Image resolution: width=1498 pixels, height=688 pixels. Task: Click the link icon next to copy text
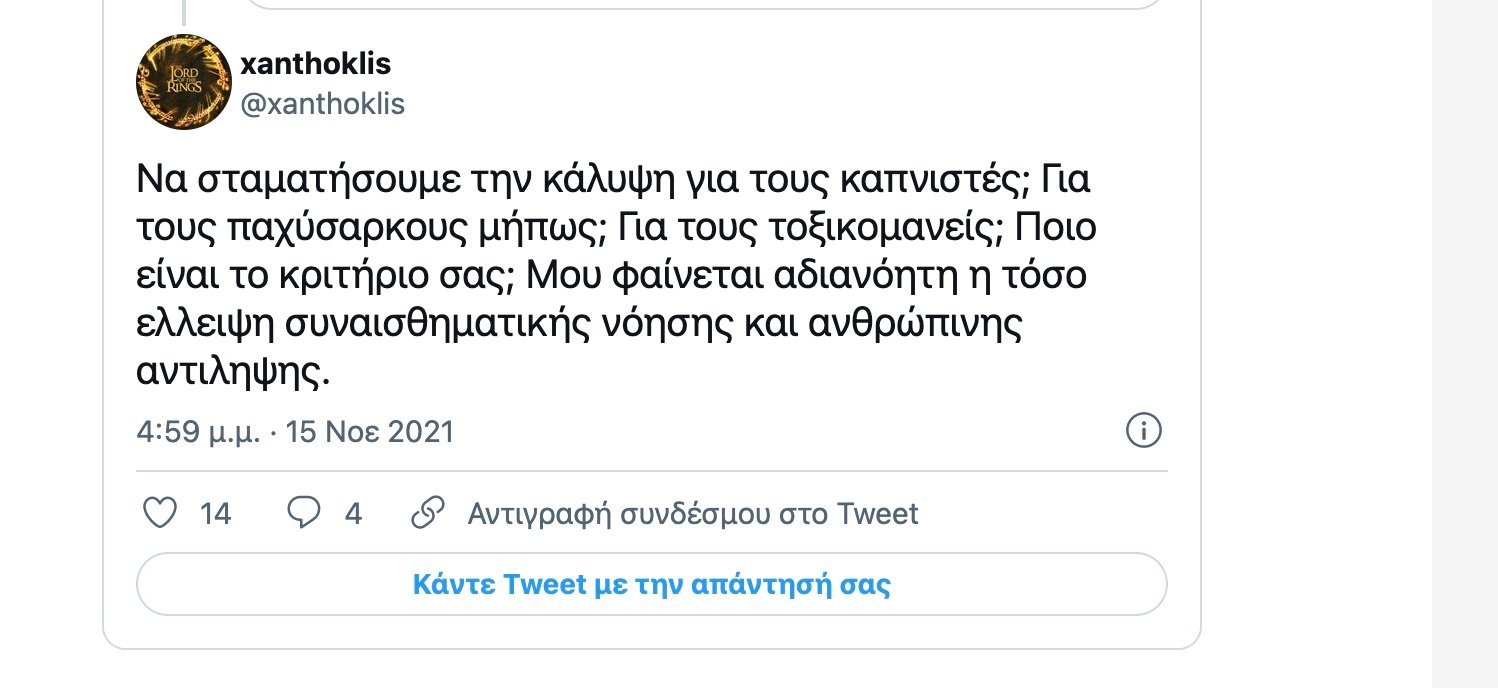(428, 511)
